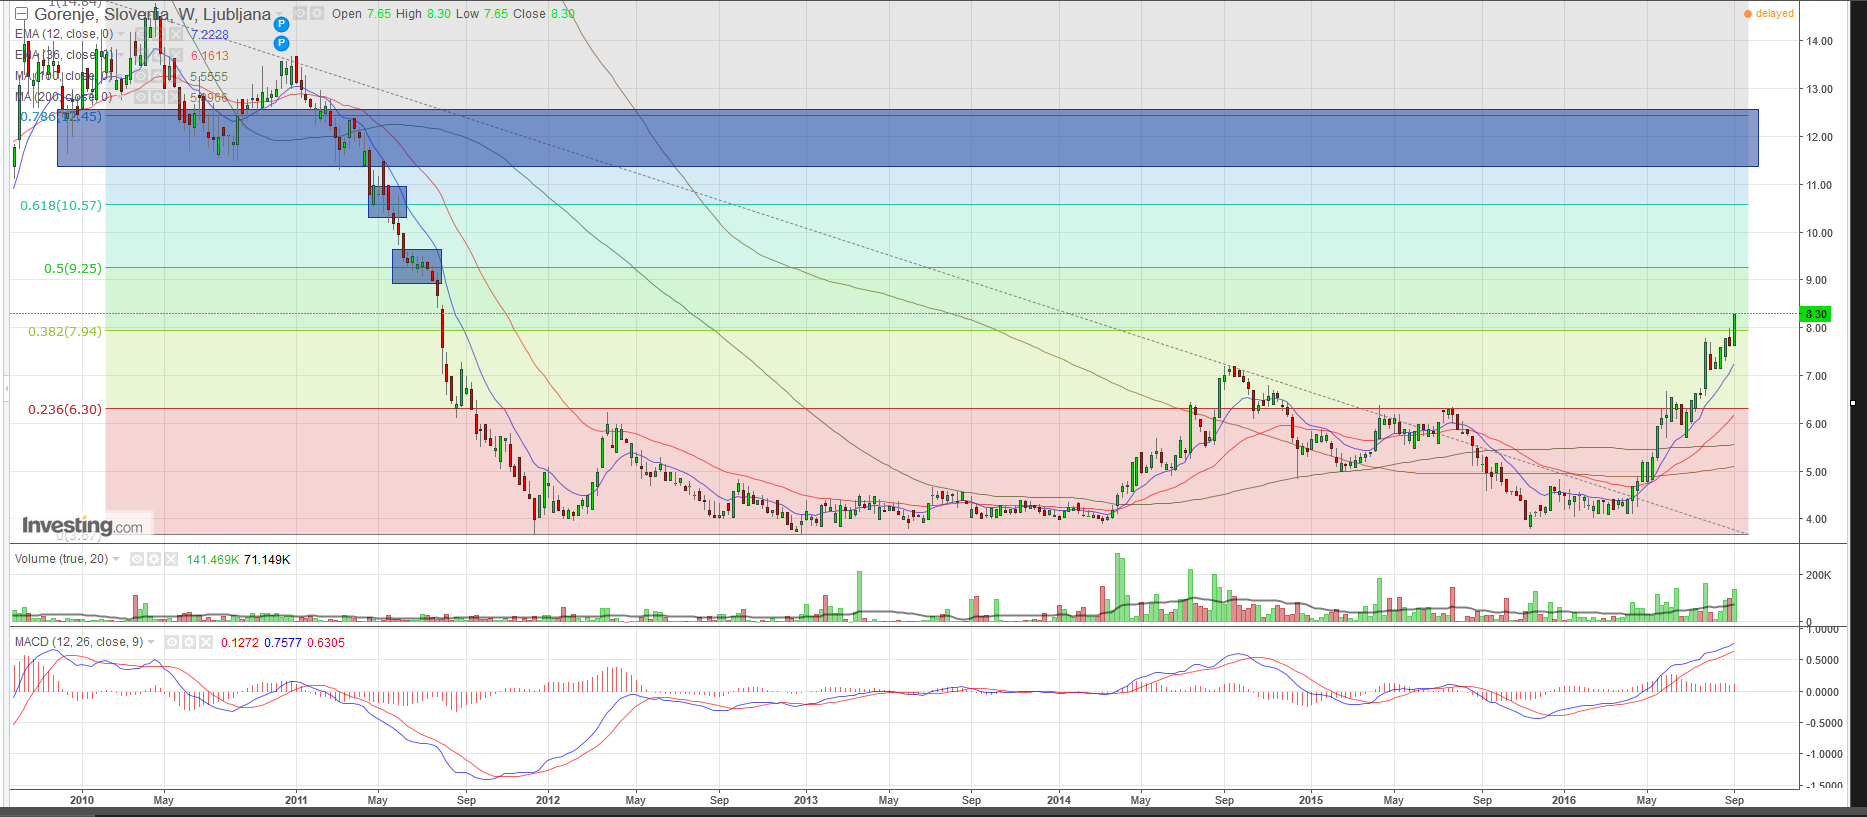Open the Volume indicator settings gear
The height and width of the screenshot is (817, 1867).
tap(154, 559)
